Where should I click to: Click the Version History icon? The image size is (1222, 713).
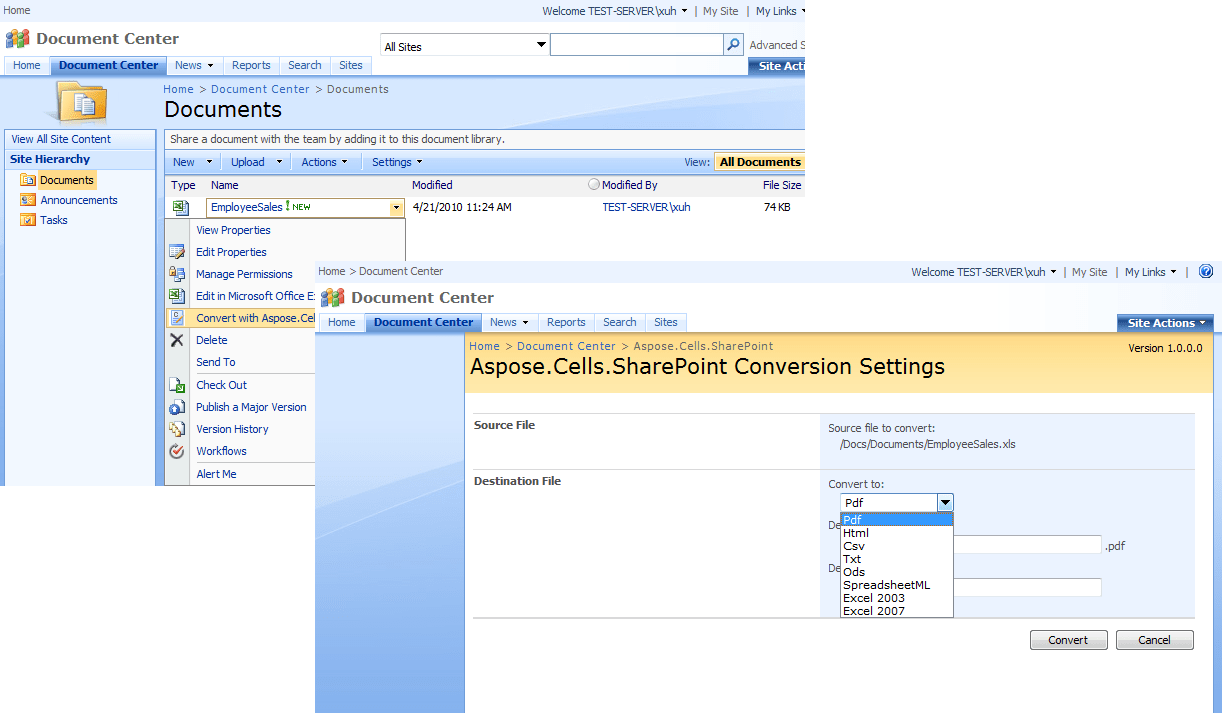[177, 429]
